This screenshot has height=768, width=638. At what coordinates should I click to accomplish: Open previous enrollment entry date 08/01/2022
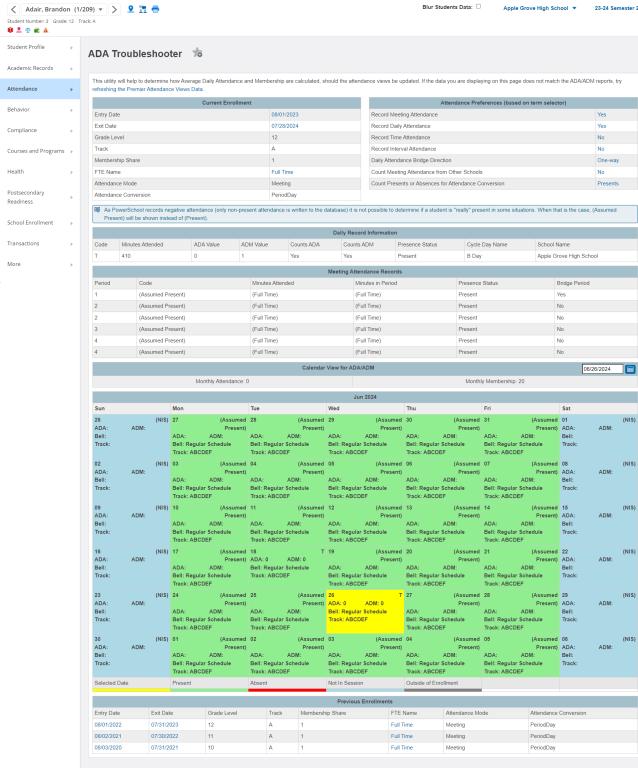tap(108, 724)
